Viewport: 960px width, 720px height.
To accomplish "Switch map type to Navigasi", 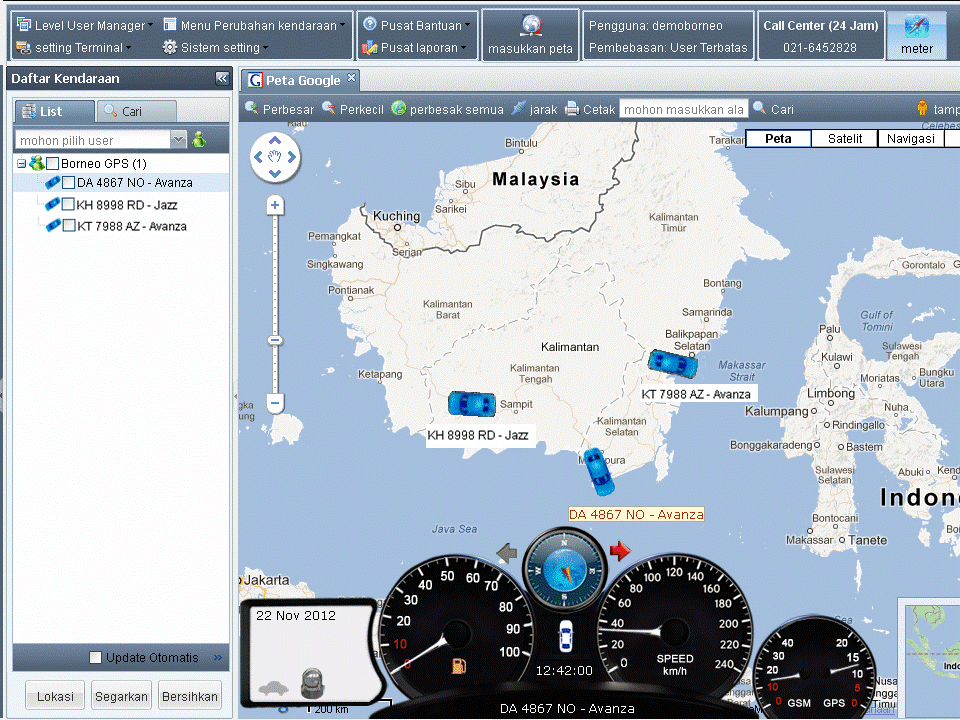I will pyautogui.click(x=911, y=138).
